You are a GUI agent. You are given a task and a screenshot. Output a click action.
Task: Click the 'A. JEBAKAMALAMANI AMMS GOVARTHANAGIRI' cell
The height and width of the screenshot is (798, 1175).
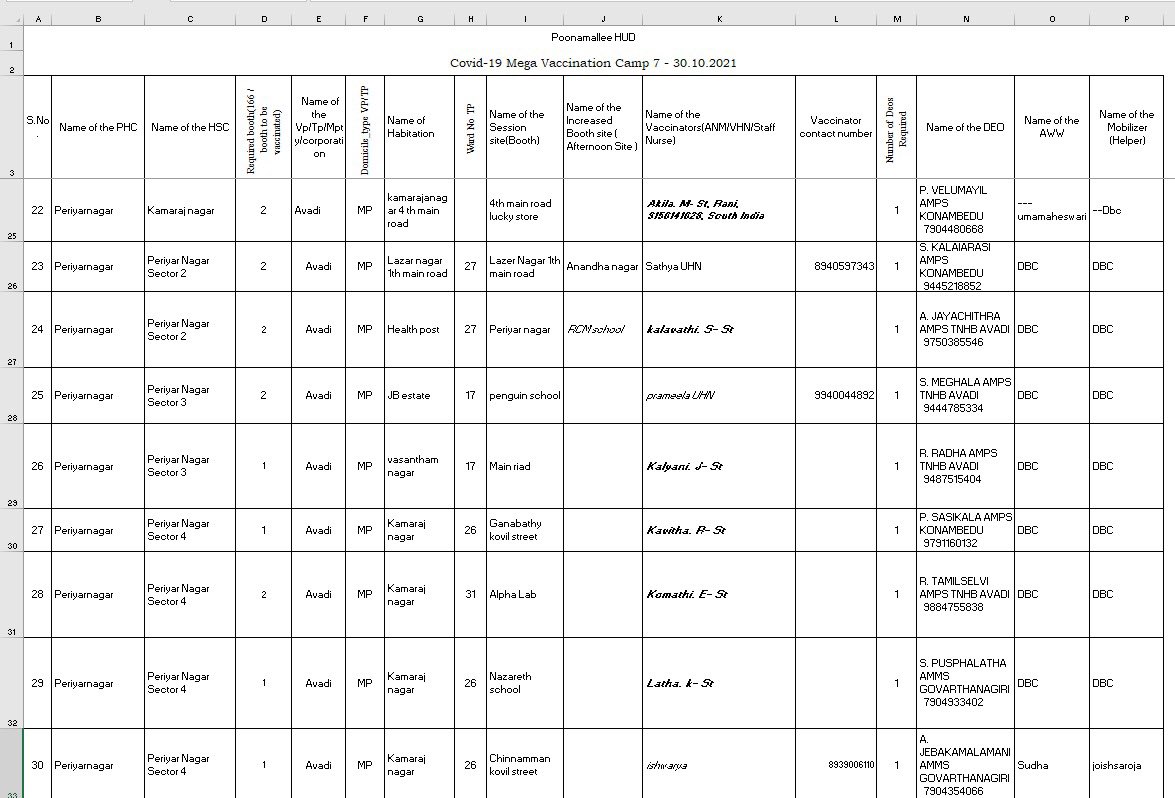(965, 764)
